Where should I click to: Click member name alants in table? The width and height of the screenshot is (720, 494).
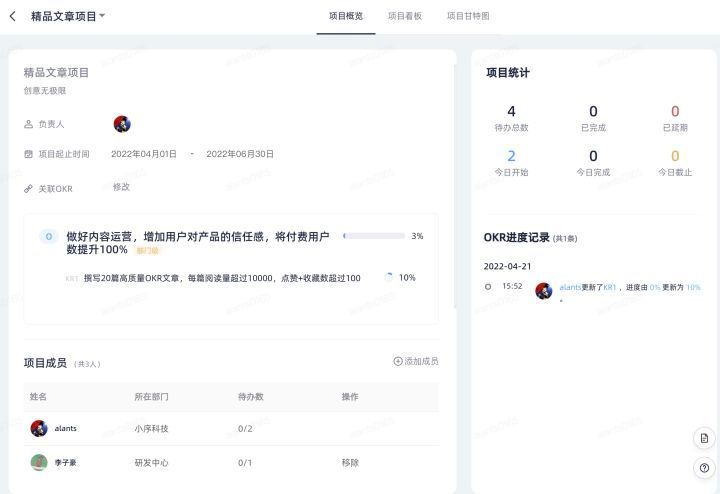tap(66, 428)
